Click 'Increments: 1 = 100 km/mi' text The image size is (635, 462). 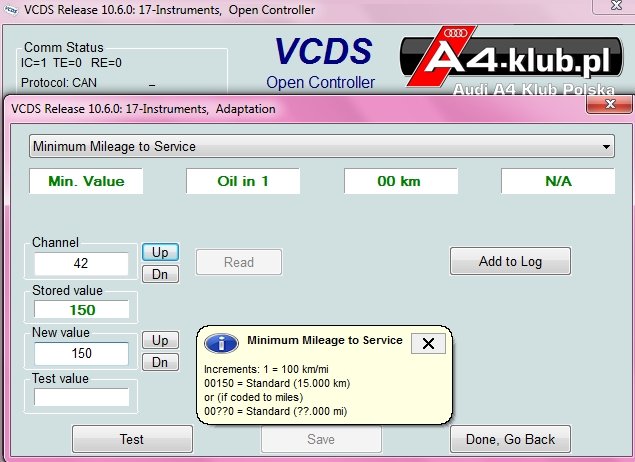(266, 369)
